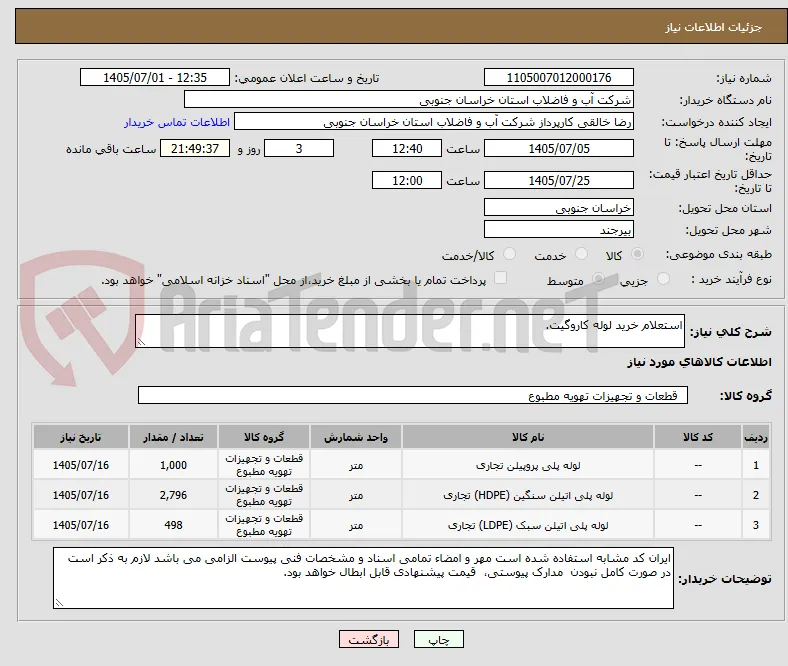Click the quantity cell 2,796

(173, 495)
